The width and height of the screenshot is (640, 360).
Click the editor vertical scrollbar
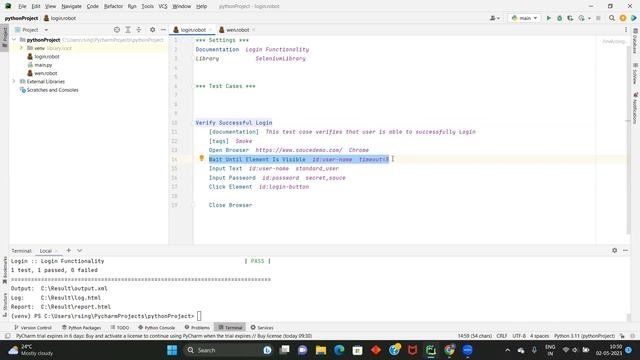[x=629, y=139]
